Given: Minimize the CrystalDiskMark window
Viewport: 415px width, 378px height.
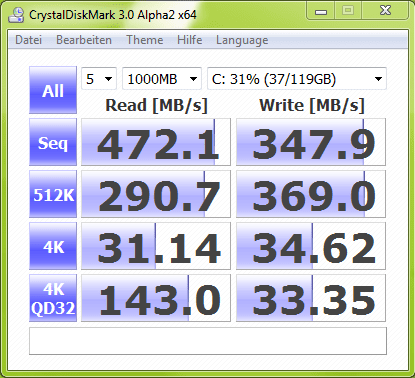Looking at the screenshot, I should (x=321, y=11).
